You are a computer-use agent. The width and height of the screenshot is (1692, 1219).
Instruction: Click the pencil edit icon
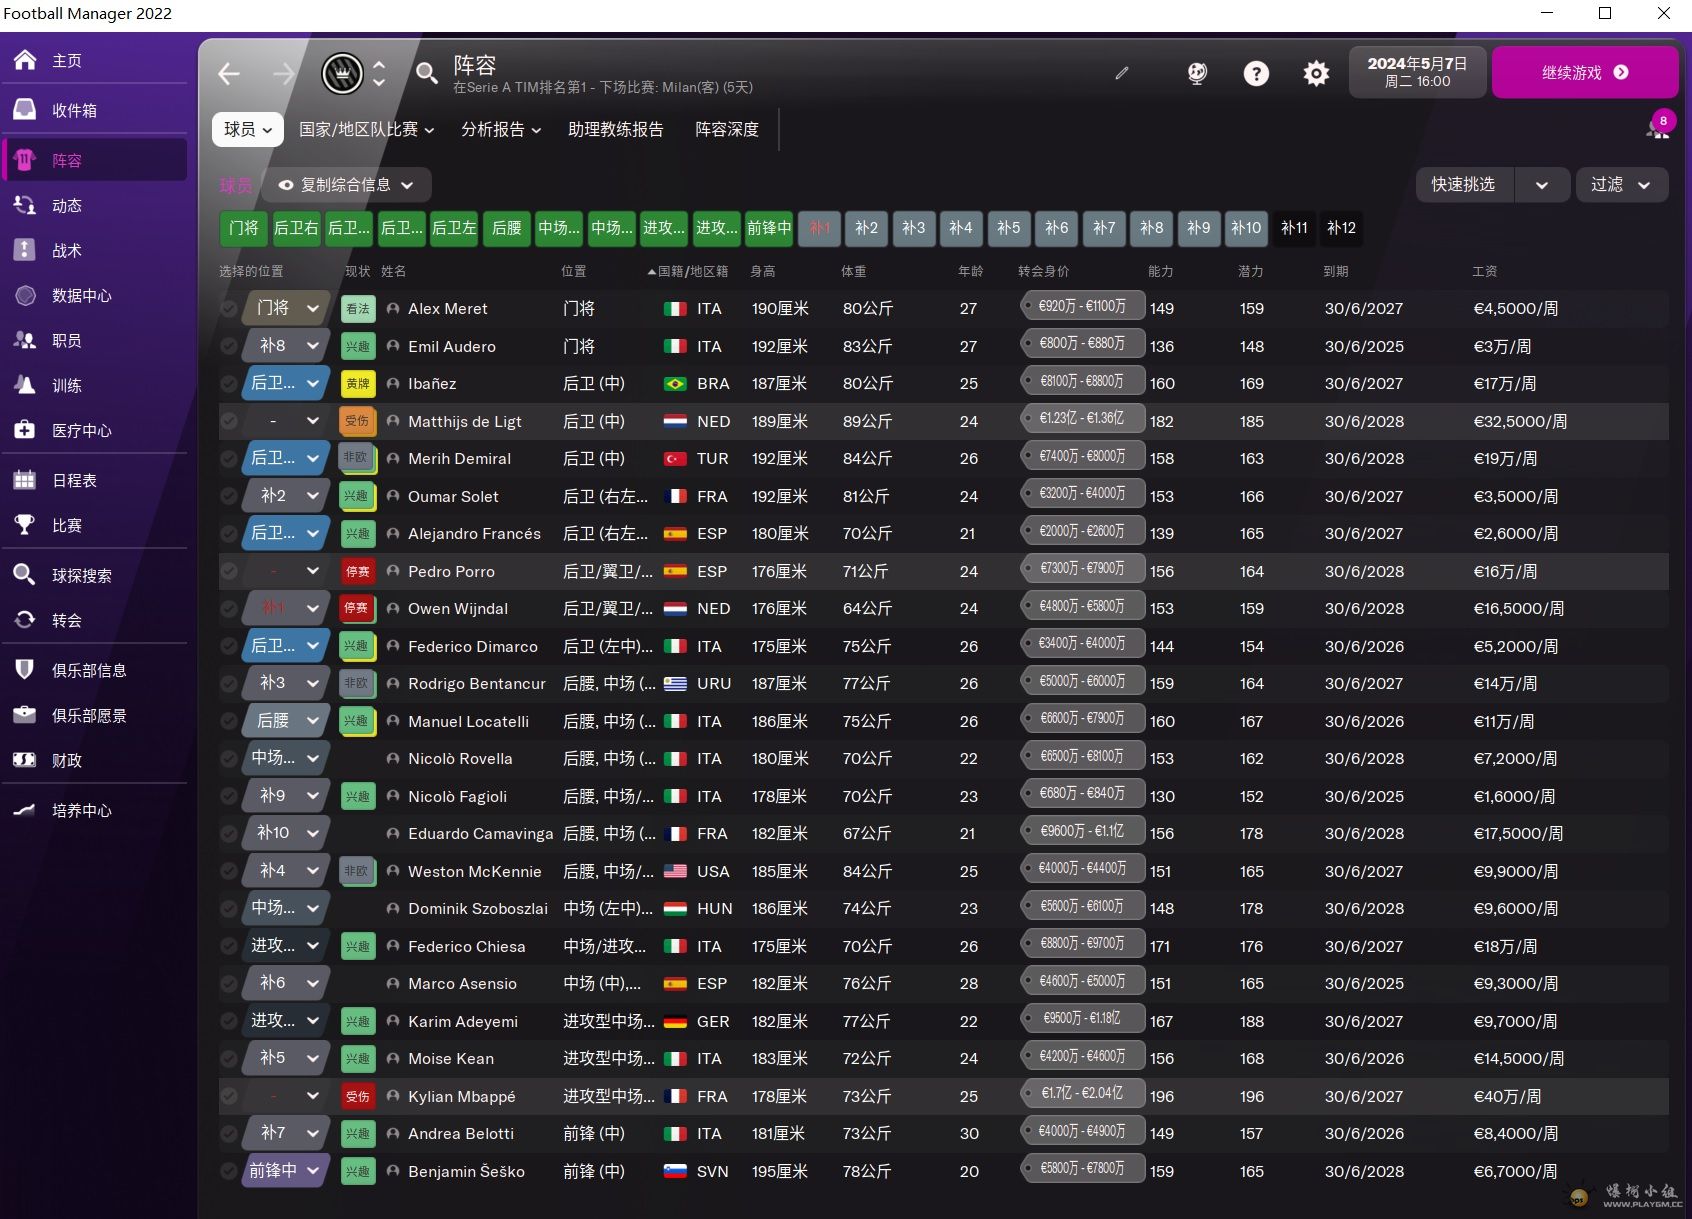[x=1122, y=73]
